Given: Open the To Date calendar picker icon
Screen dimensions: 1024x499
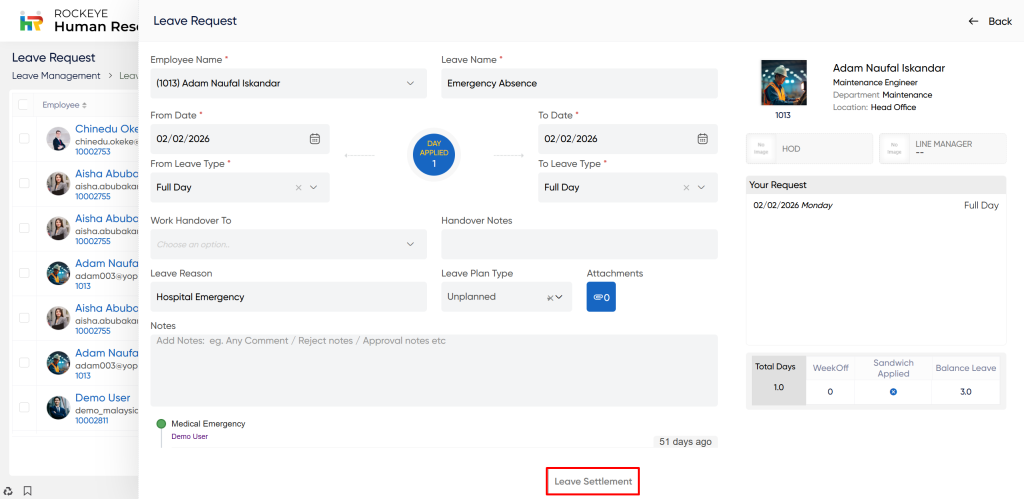Looking at the screenshot, I should point(702,139).
